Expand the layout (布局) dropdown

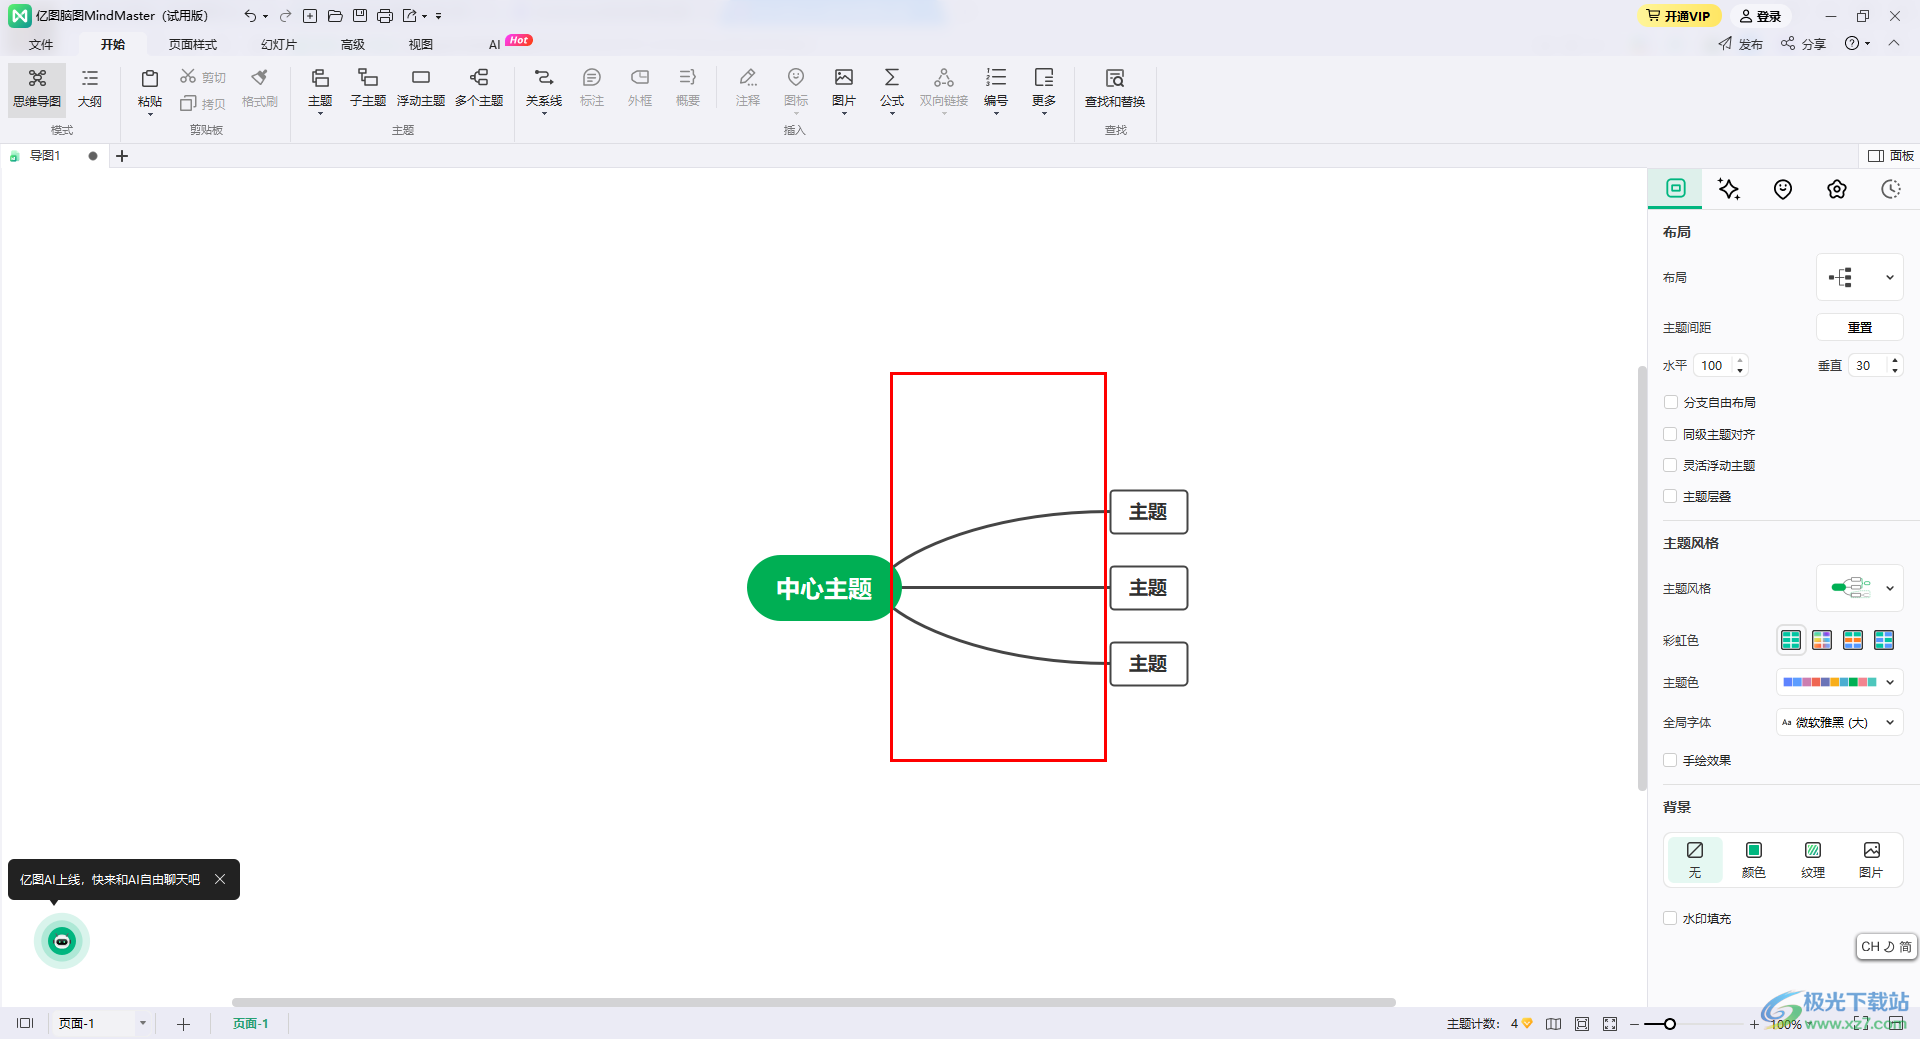(1860, 277)
